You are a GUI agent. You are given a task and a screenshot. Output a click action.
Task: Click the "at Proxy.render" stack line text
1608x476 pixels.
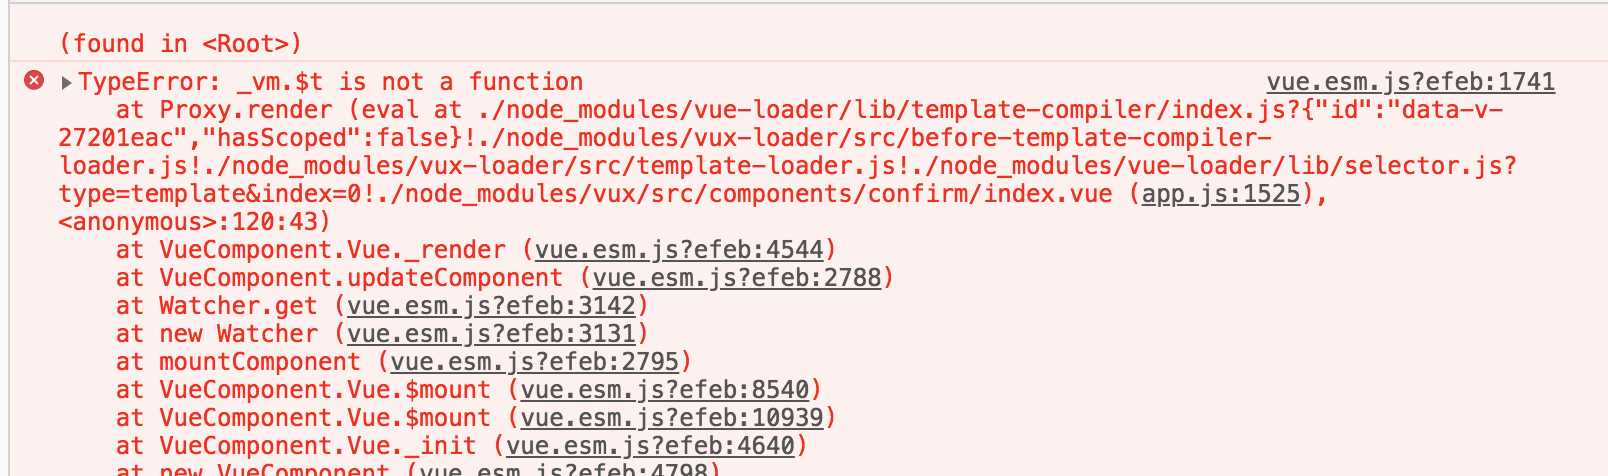[x=224, y=110]
